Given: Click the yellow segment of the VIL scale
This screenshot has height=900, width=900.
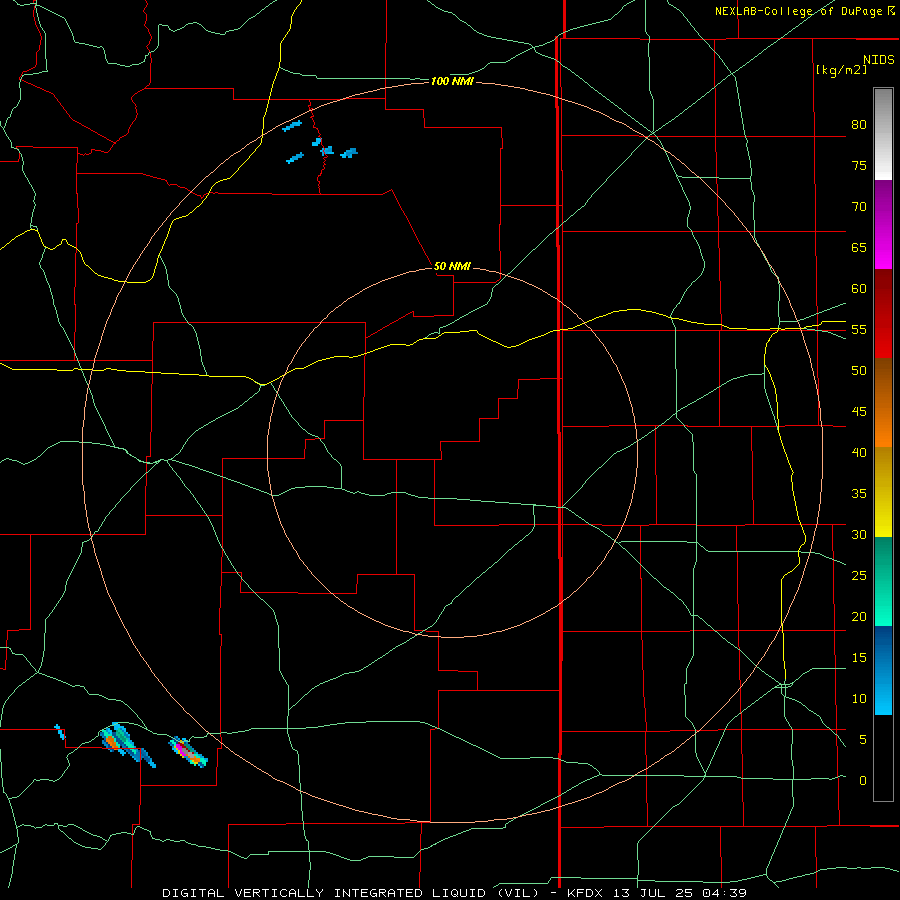Looking at the screenshot, I should [x=883, y=492].
